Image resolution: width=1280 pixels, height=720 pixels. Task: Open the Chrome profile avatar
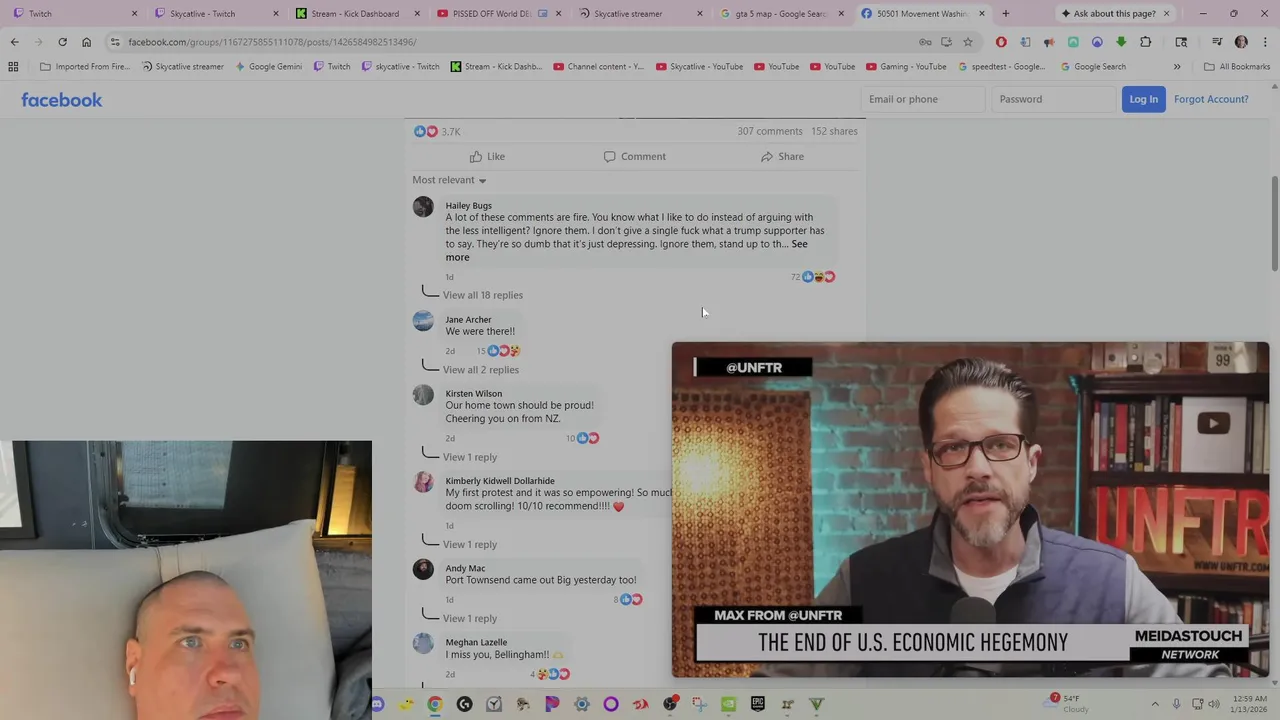1241,42
